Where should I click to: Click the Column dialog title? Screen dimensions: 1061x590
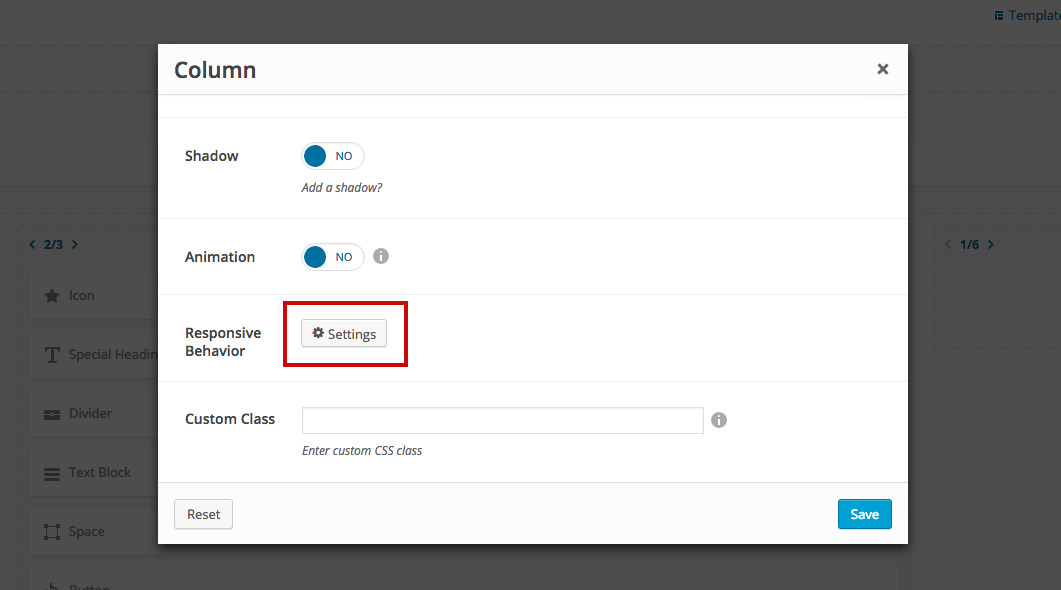tap(215, 70)
